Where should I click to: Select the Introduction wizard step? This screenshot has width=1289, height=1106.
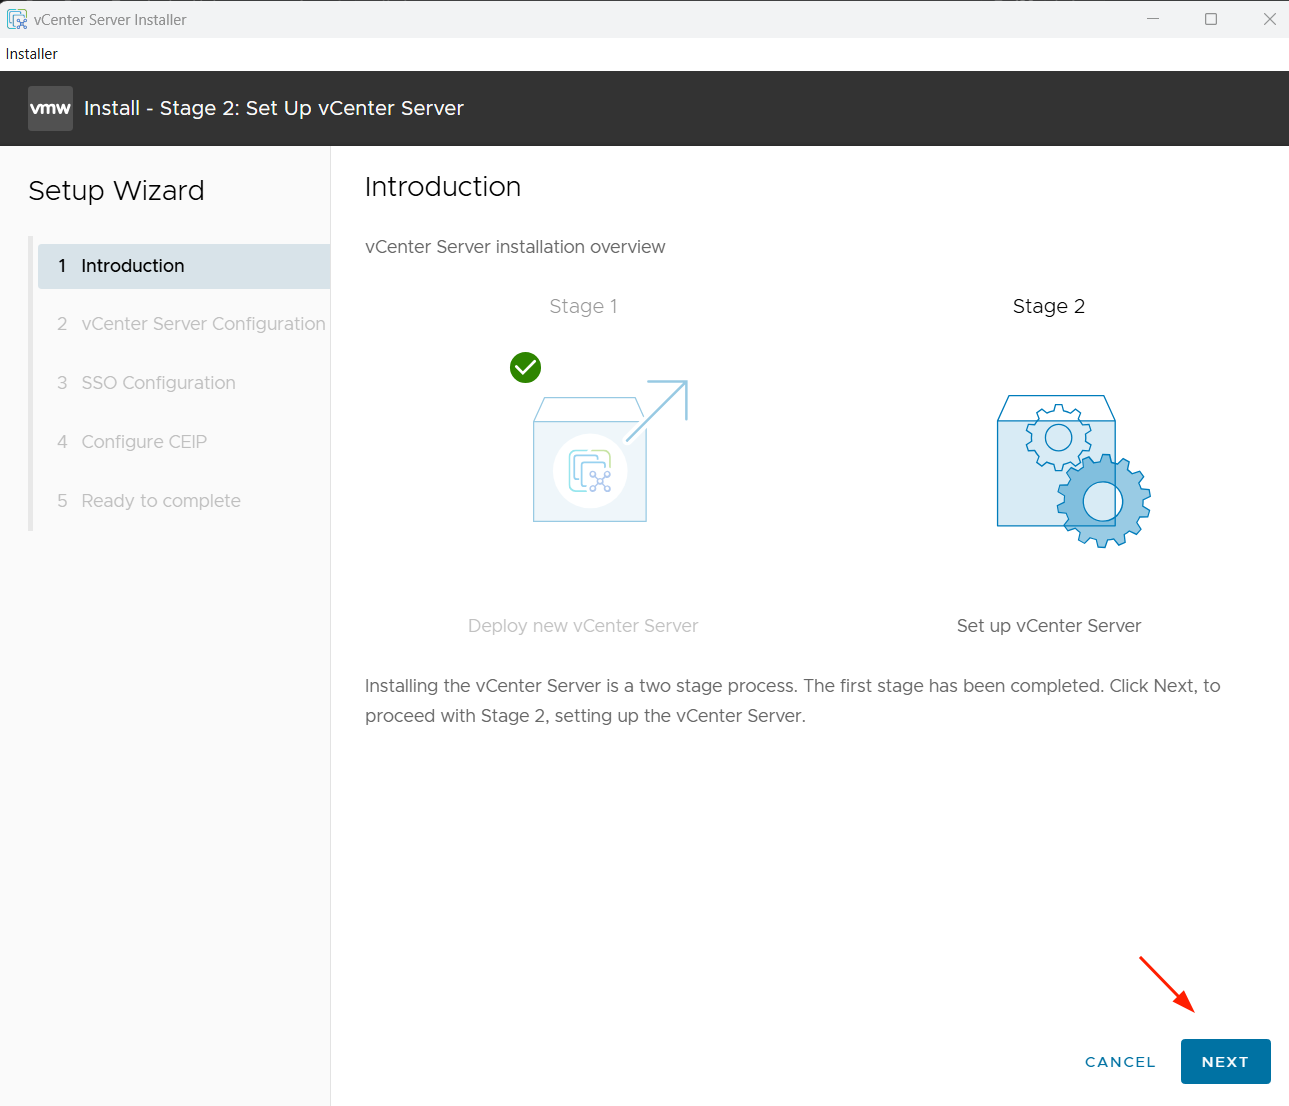click(184, 266)
